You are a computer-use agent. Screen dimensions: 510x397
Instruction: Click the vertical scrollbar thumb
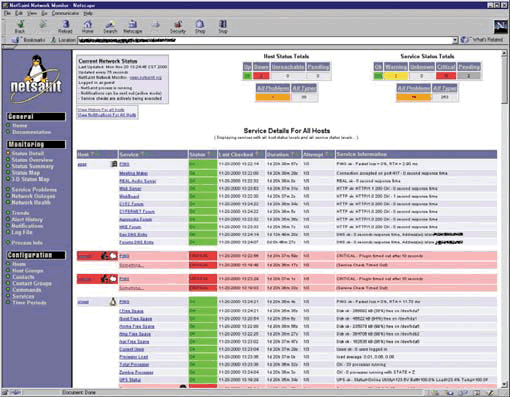(504, 80)
